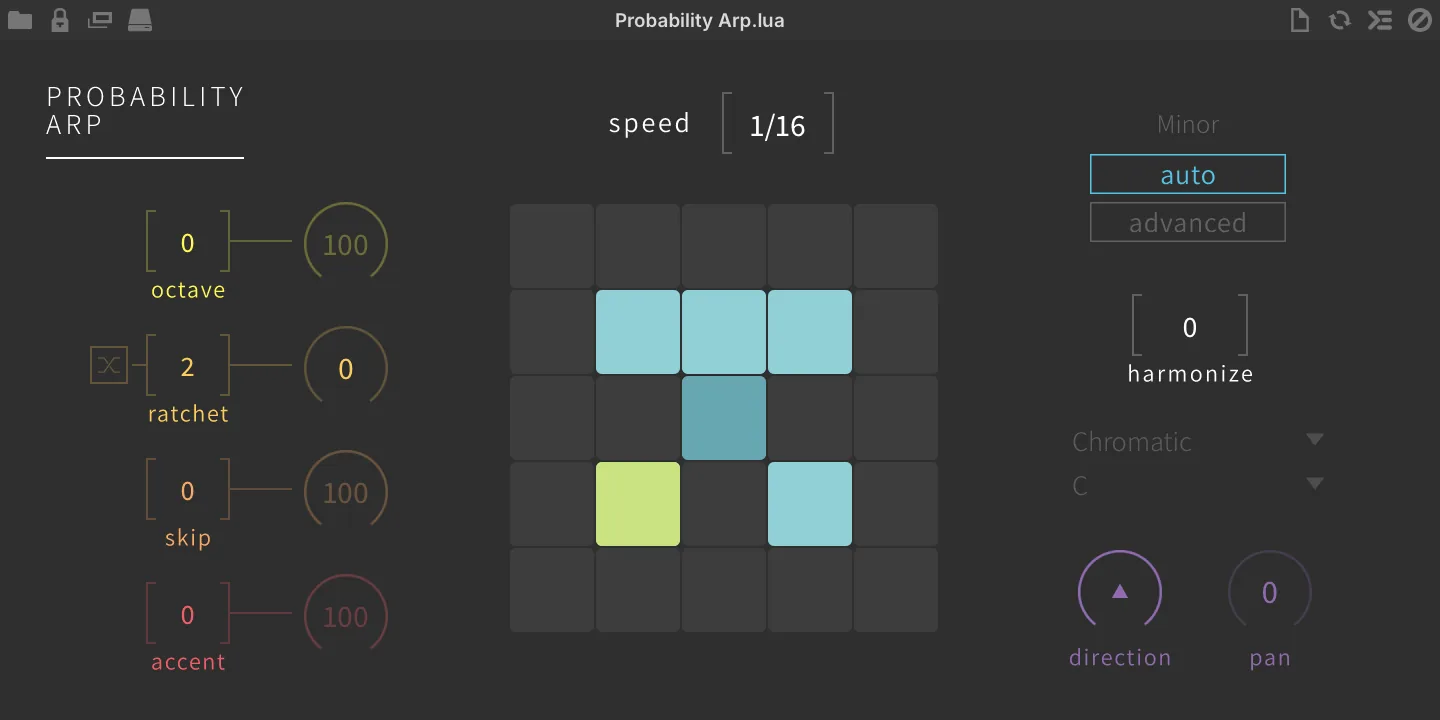Click the "PROBABILITY ARP" heading
This screenshot has height=720, width=1440.
145,110
